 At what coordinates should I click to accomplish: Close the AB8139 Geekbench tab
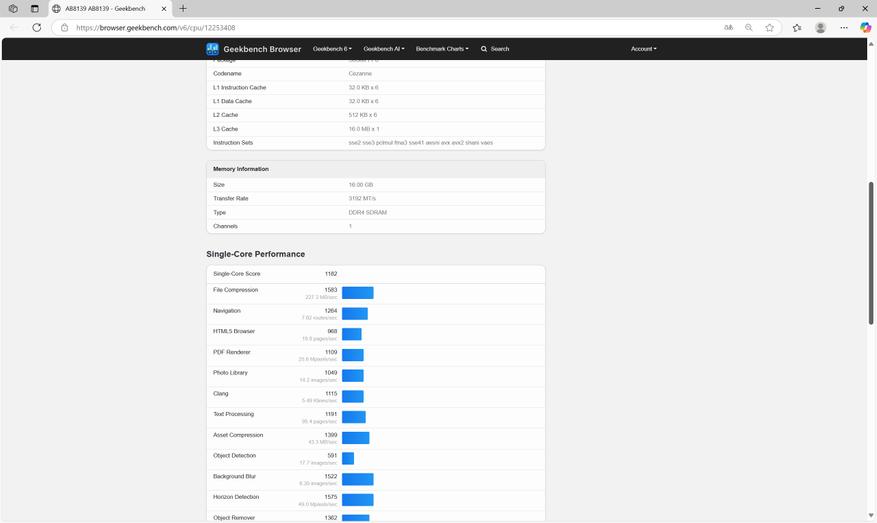tap(164, 8)
